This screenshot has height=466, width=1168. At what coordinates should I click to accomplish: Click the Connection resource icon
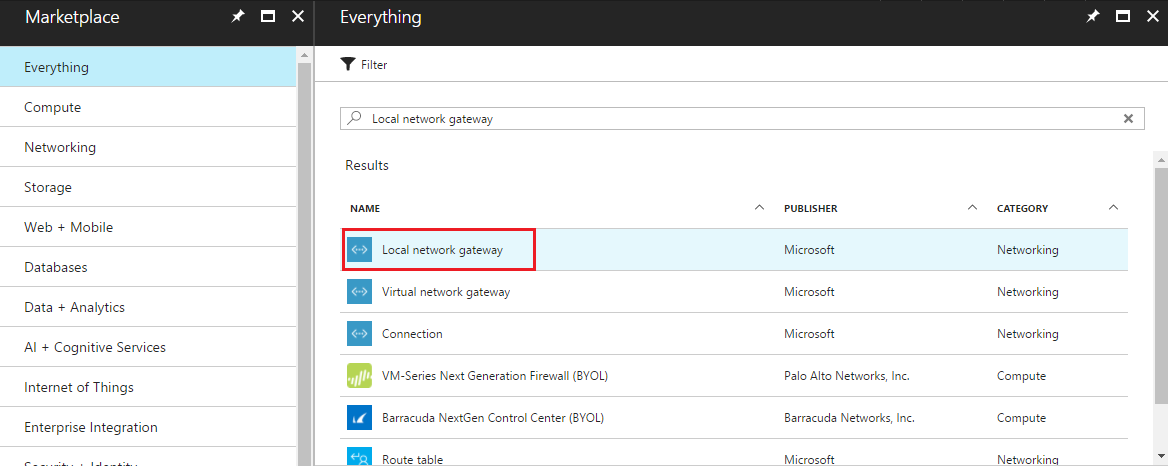tap(359, 334)
